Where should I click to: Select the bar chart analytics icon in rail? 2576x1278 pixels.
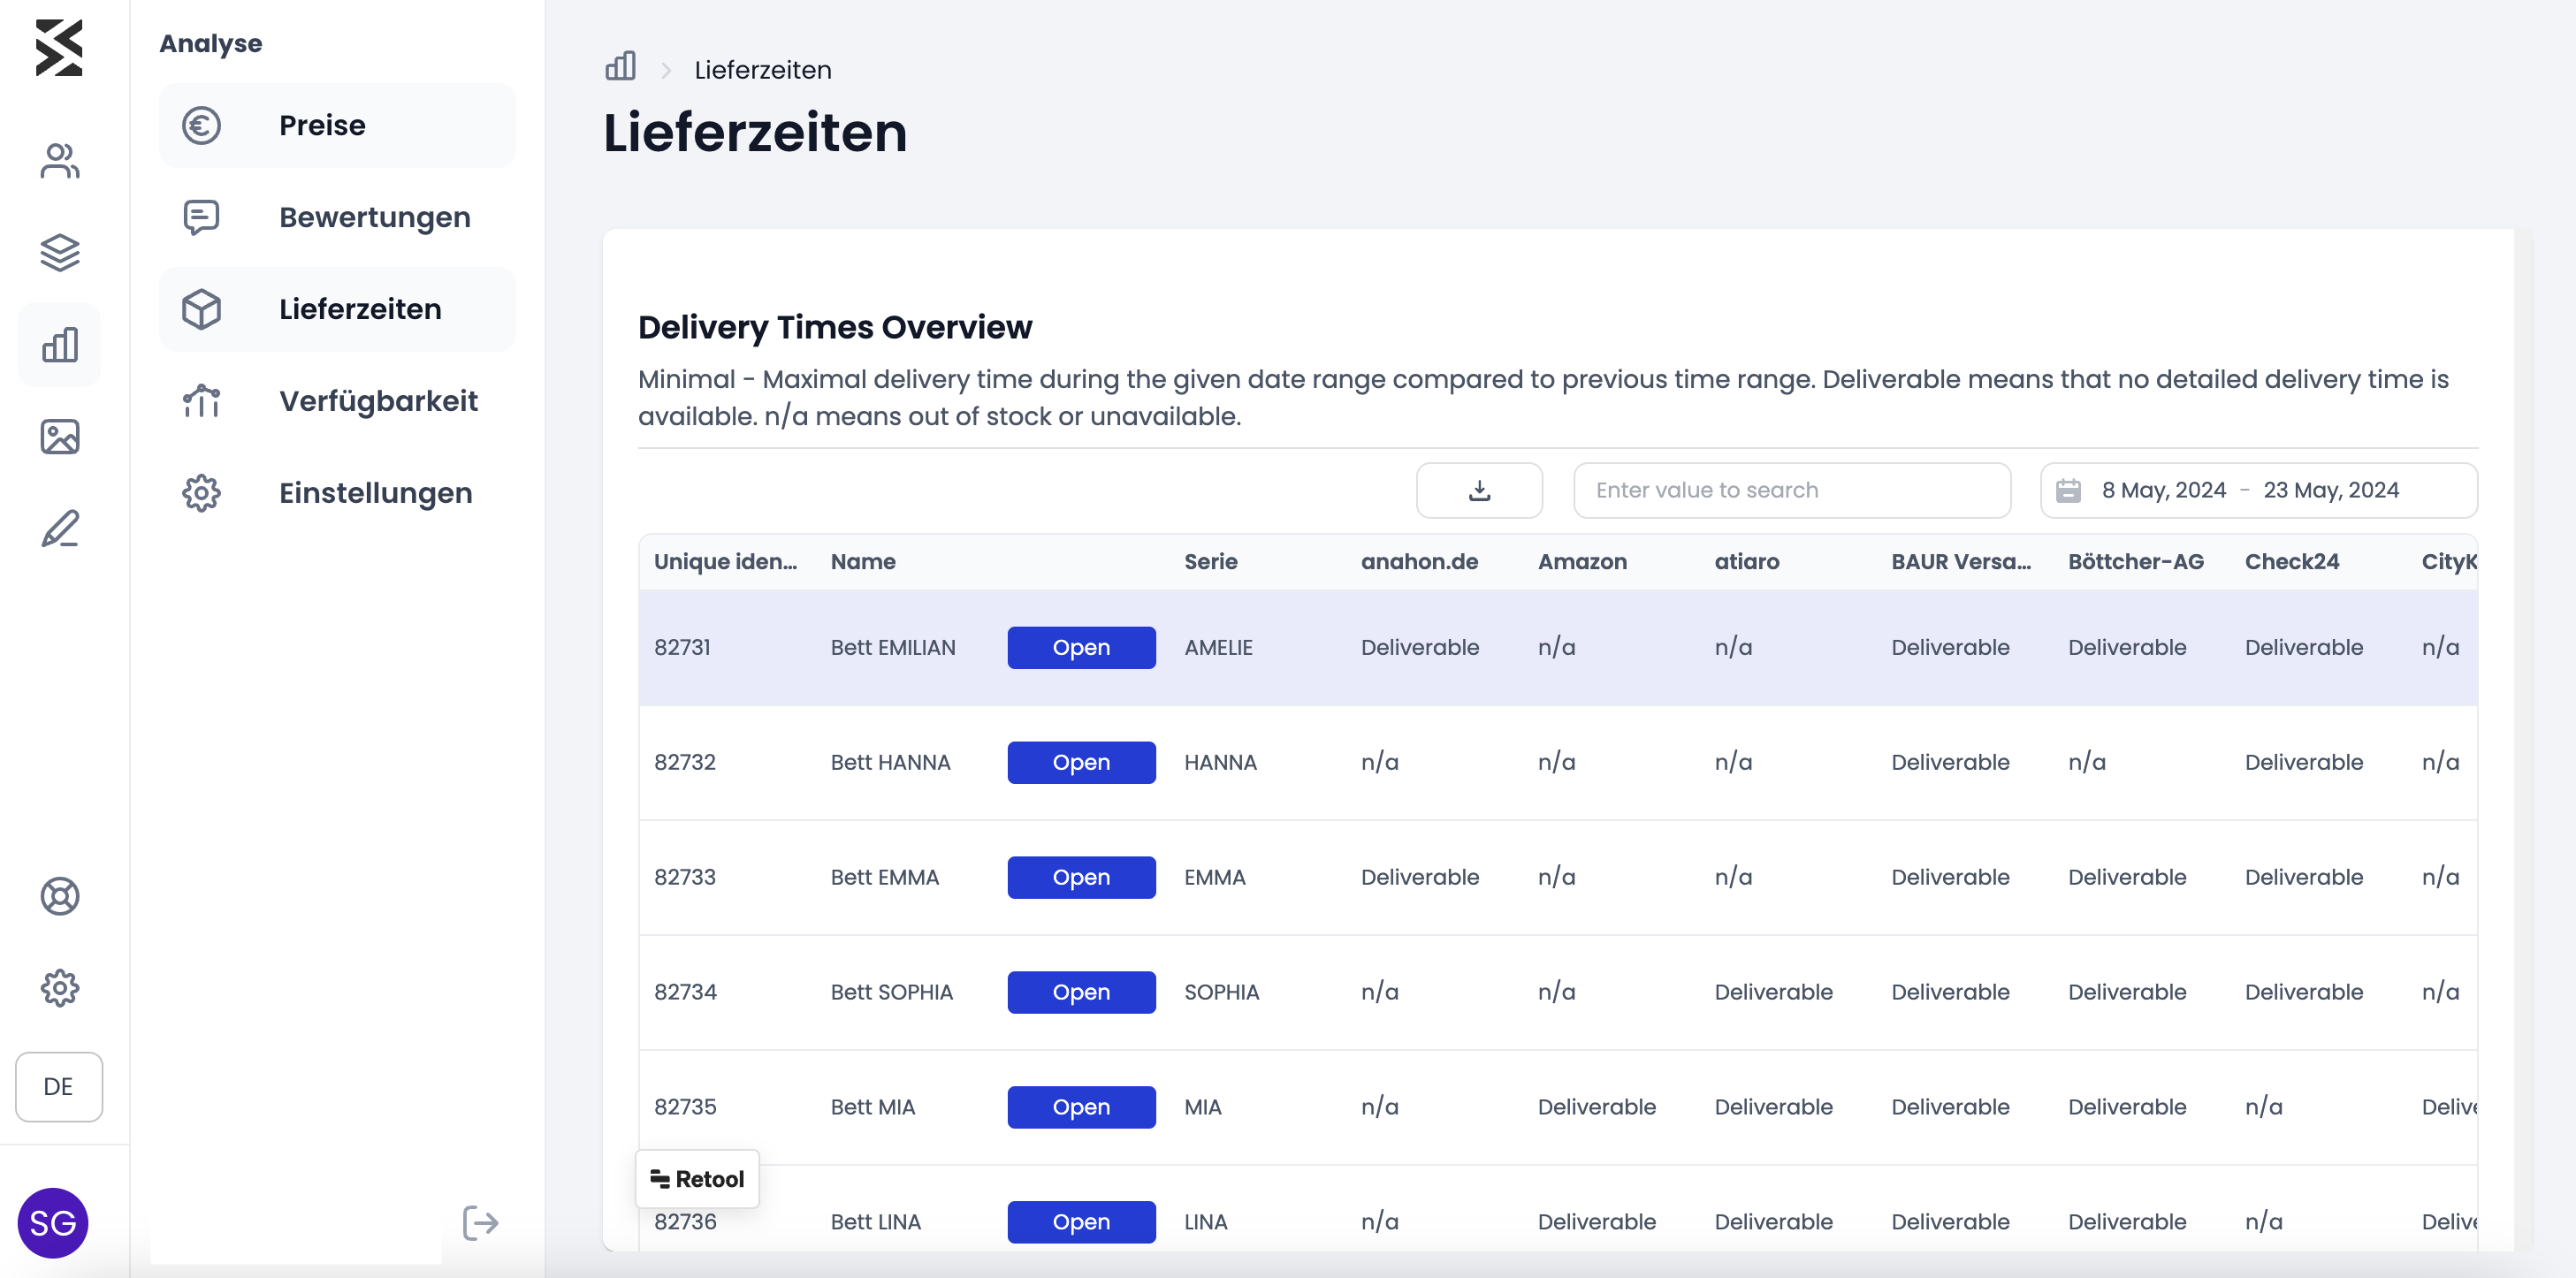point(59,344)
